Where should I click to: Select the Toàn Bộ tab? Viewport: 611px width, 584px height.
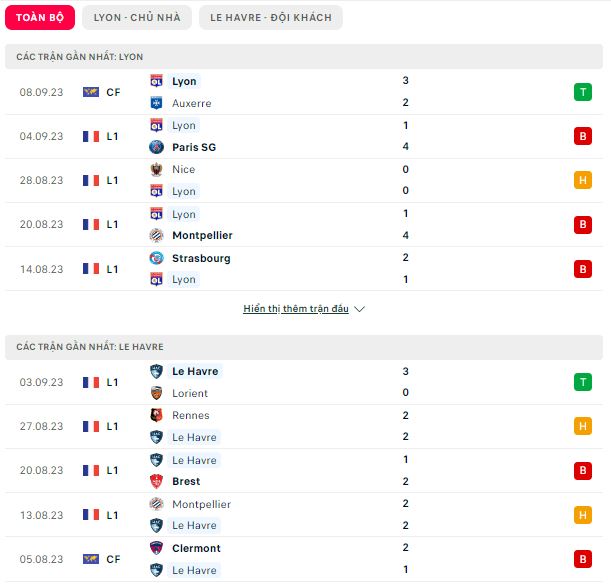40,18
